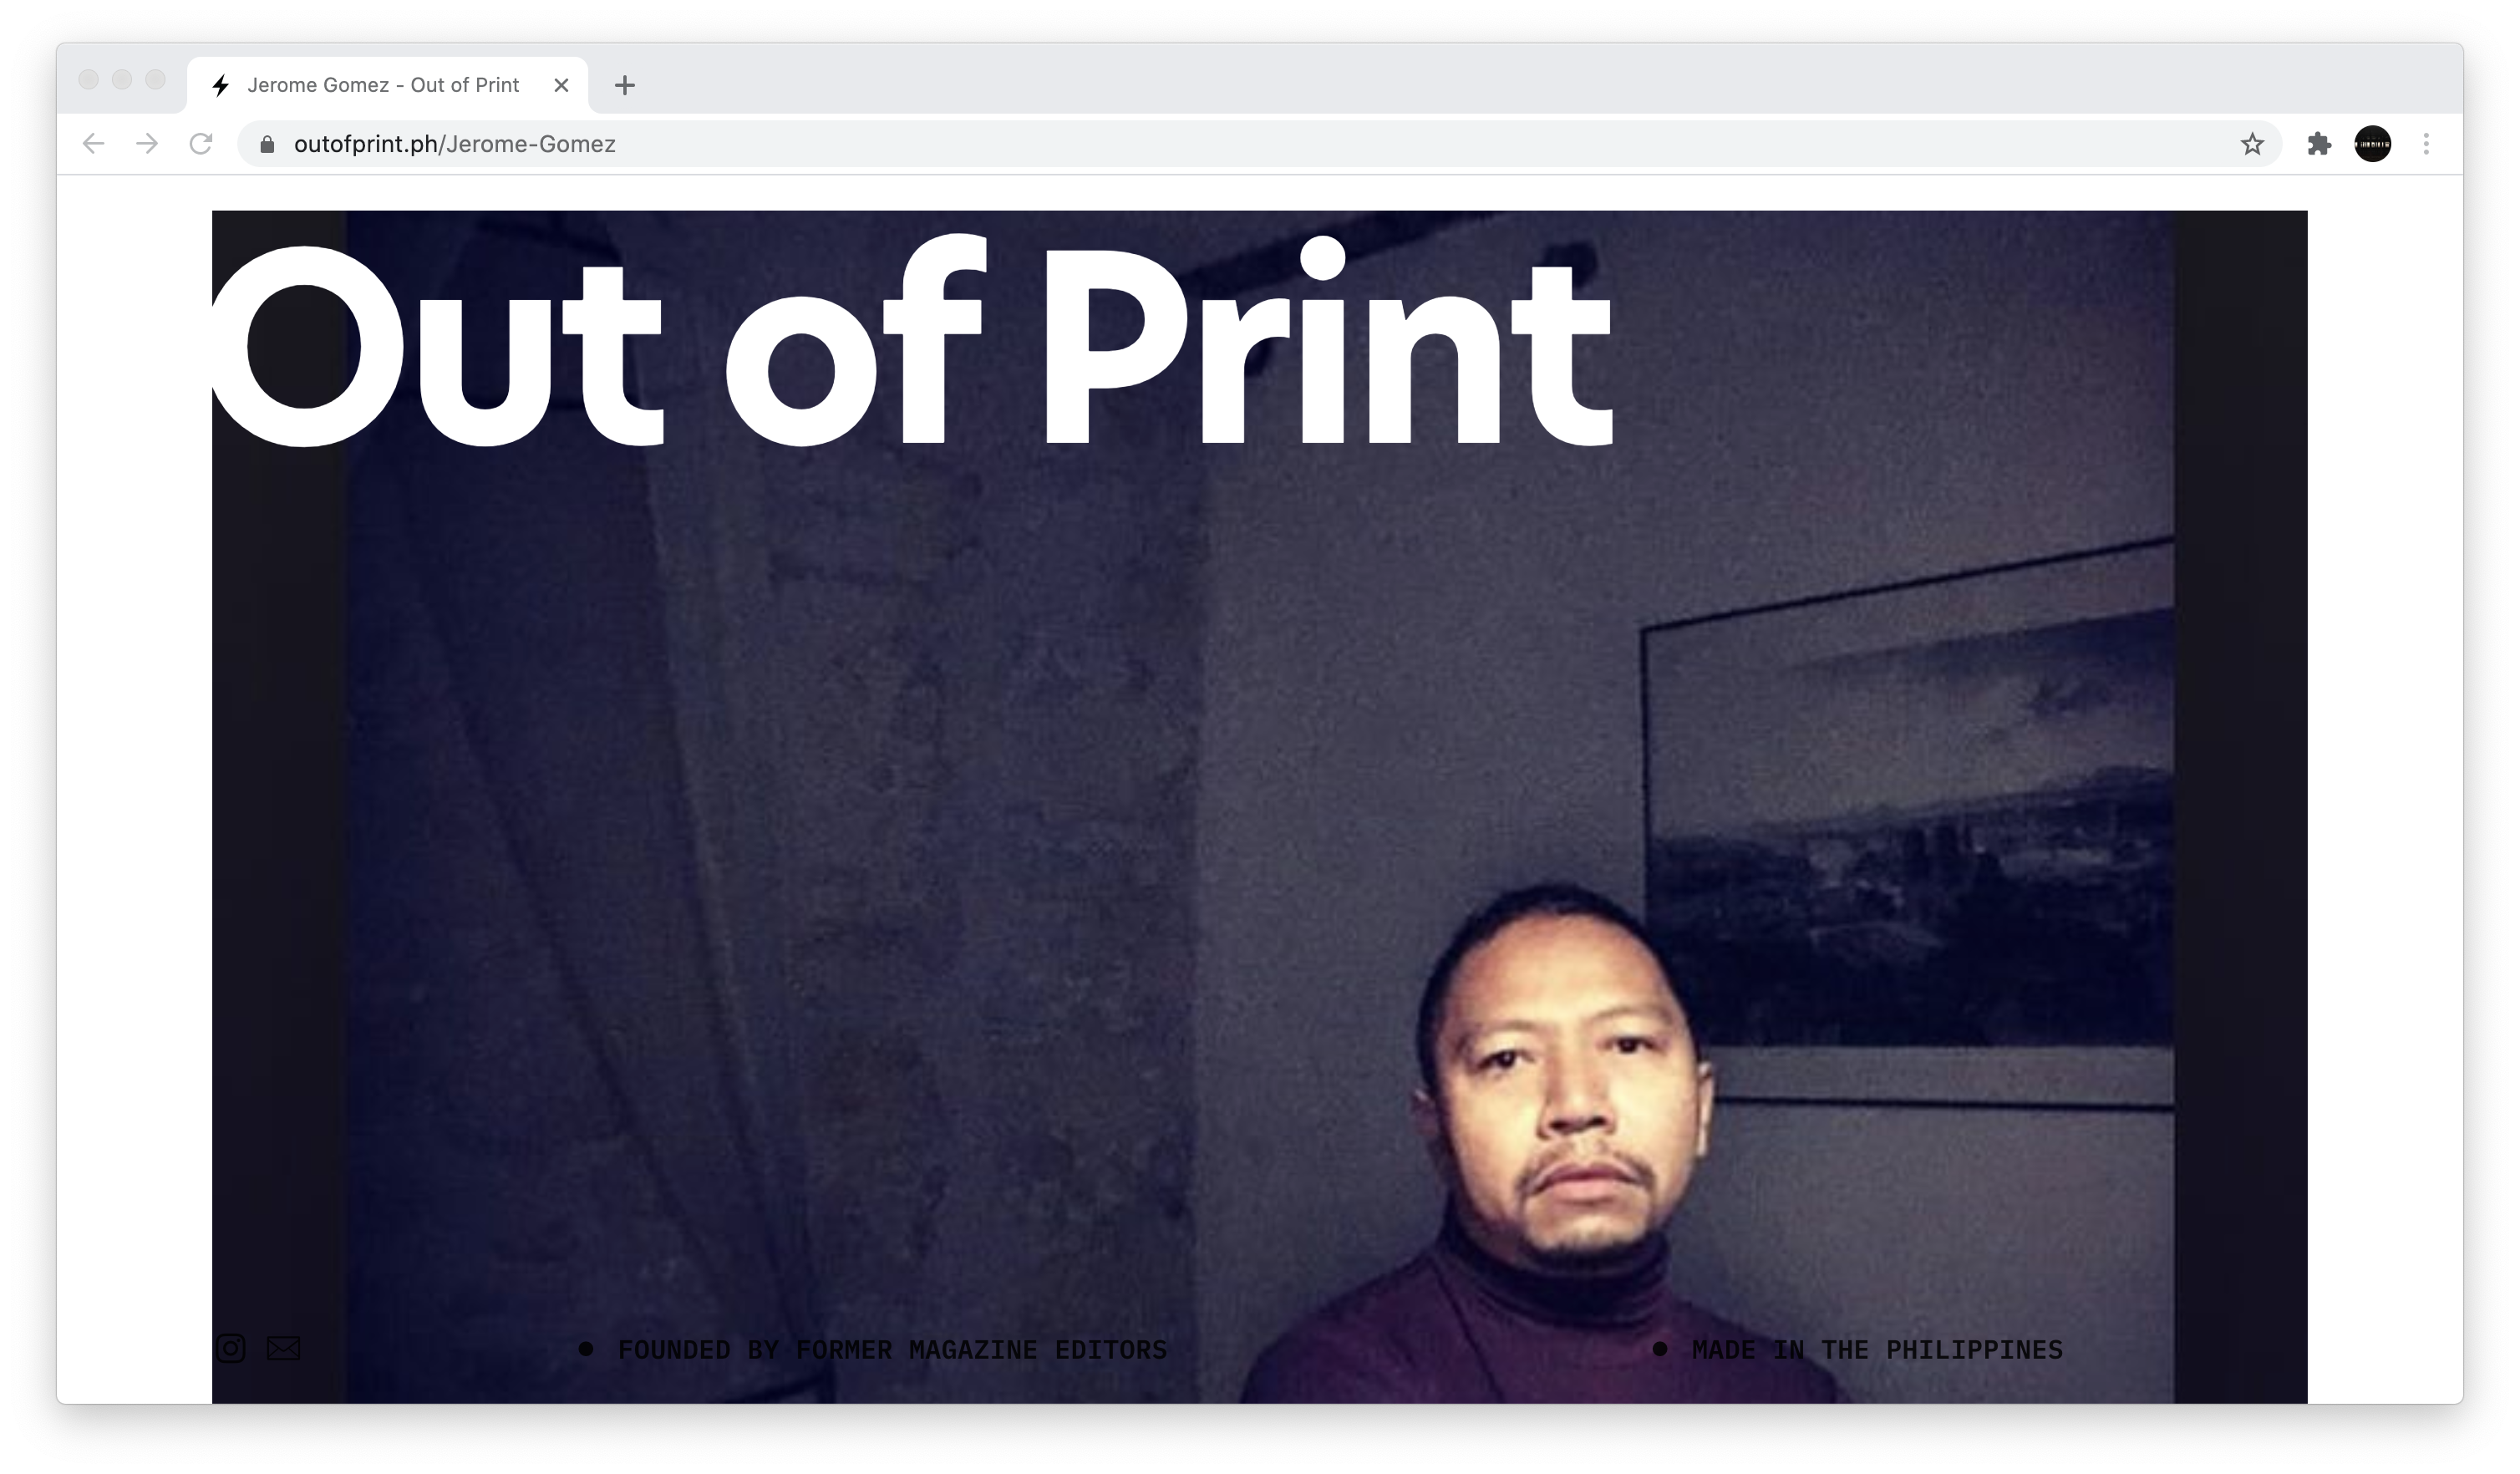The image size is (2520, 1474).
Task: Open a new tab with plus button
Action: tap(625, 85)
